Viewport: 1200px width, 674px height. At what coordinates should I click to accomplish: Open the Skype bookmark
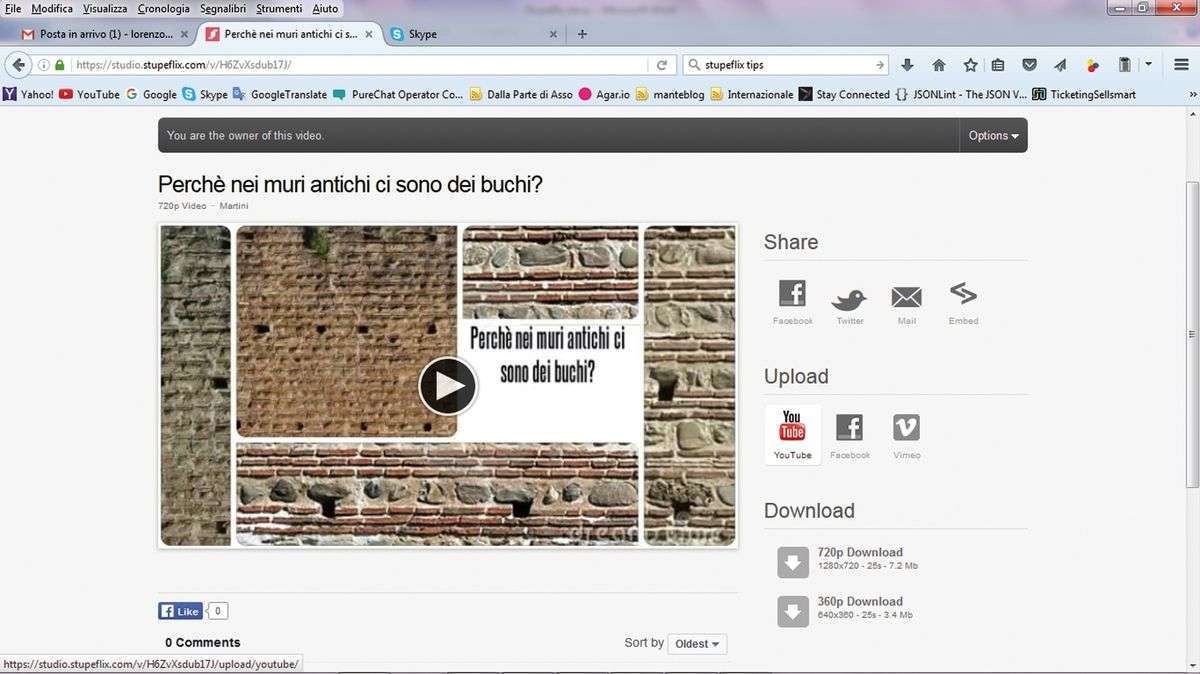click(x=205, y=95)
